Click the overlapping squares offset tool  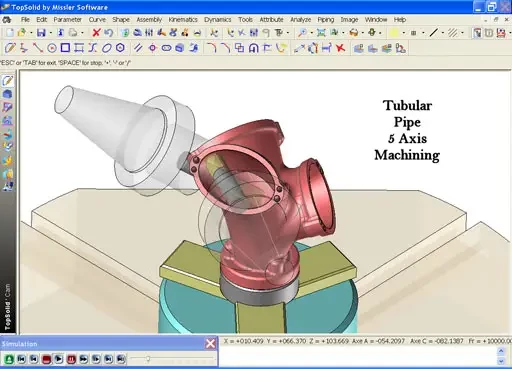click(239, 48)
